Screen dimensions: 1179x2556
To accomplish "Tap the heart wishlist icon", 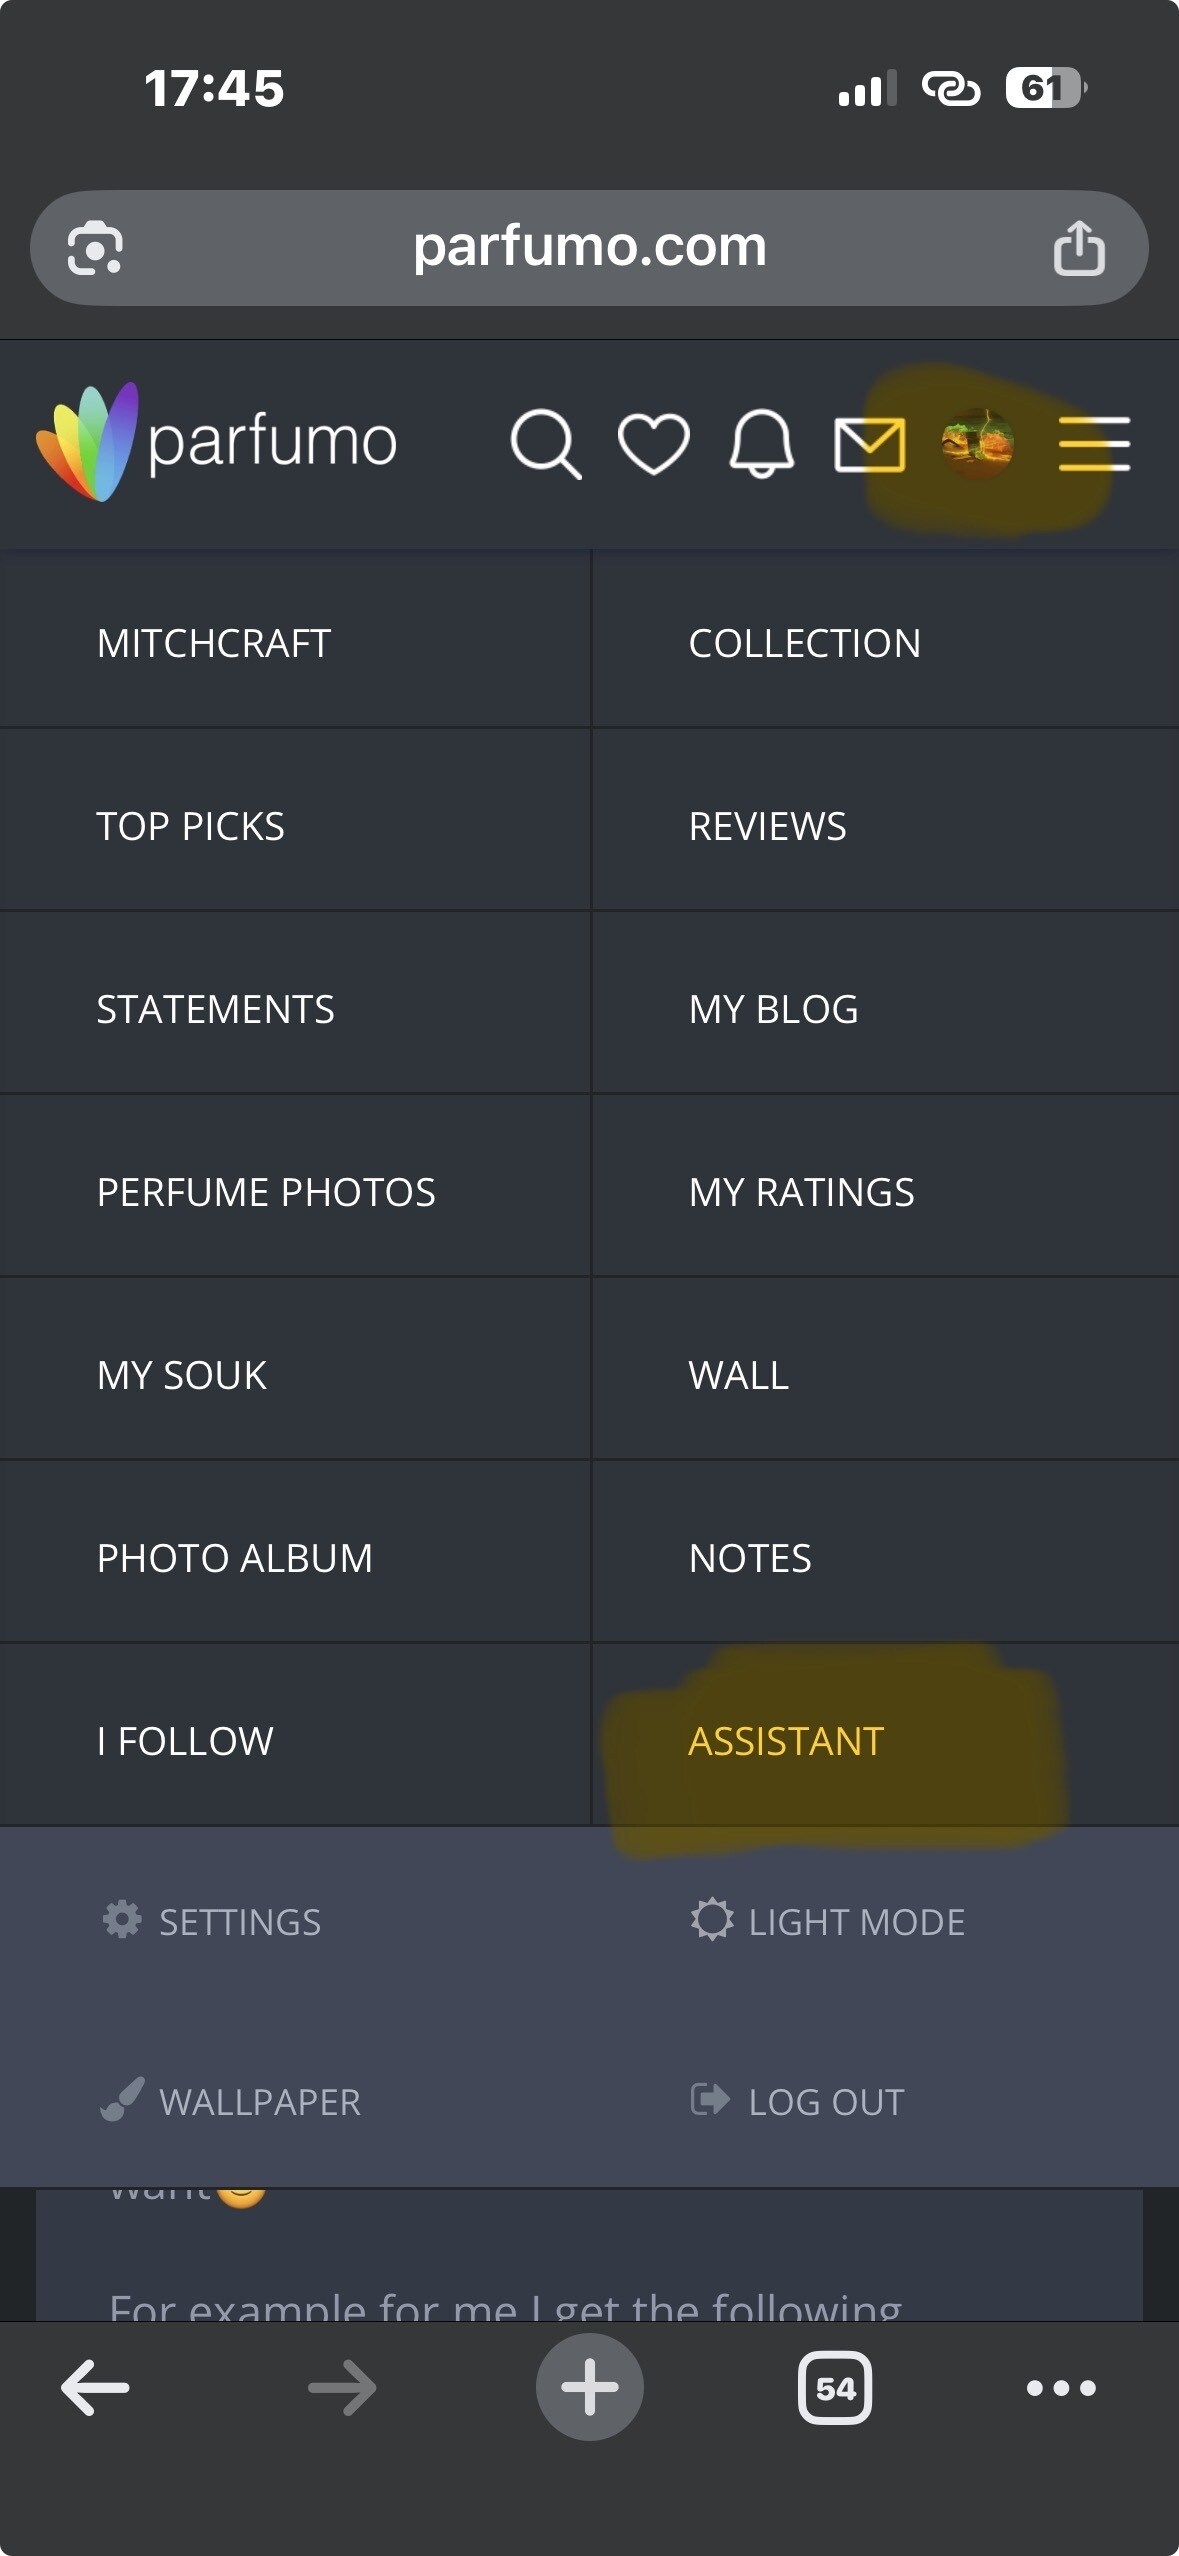I will tap(653, 443).
